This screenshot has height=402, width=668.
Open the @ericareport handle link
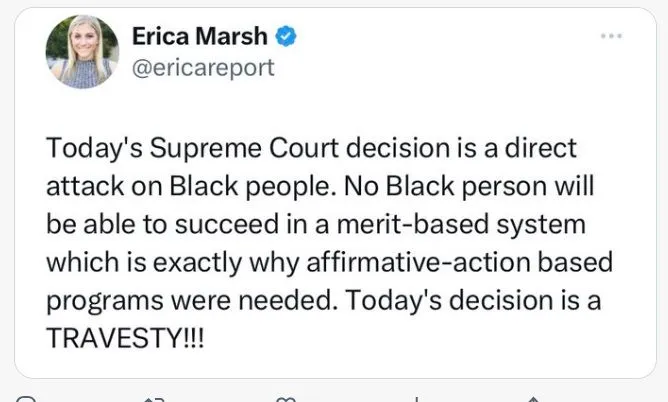pos(202,67)
